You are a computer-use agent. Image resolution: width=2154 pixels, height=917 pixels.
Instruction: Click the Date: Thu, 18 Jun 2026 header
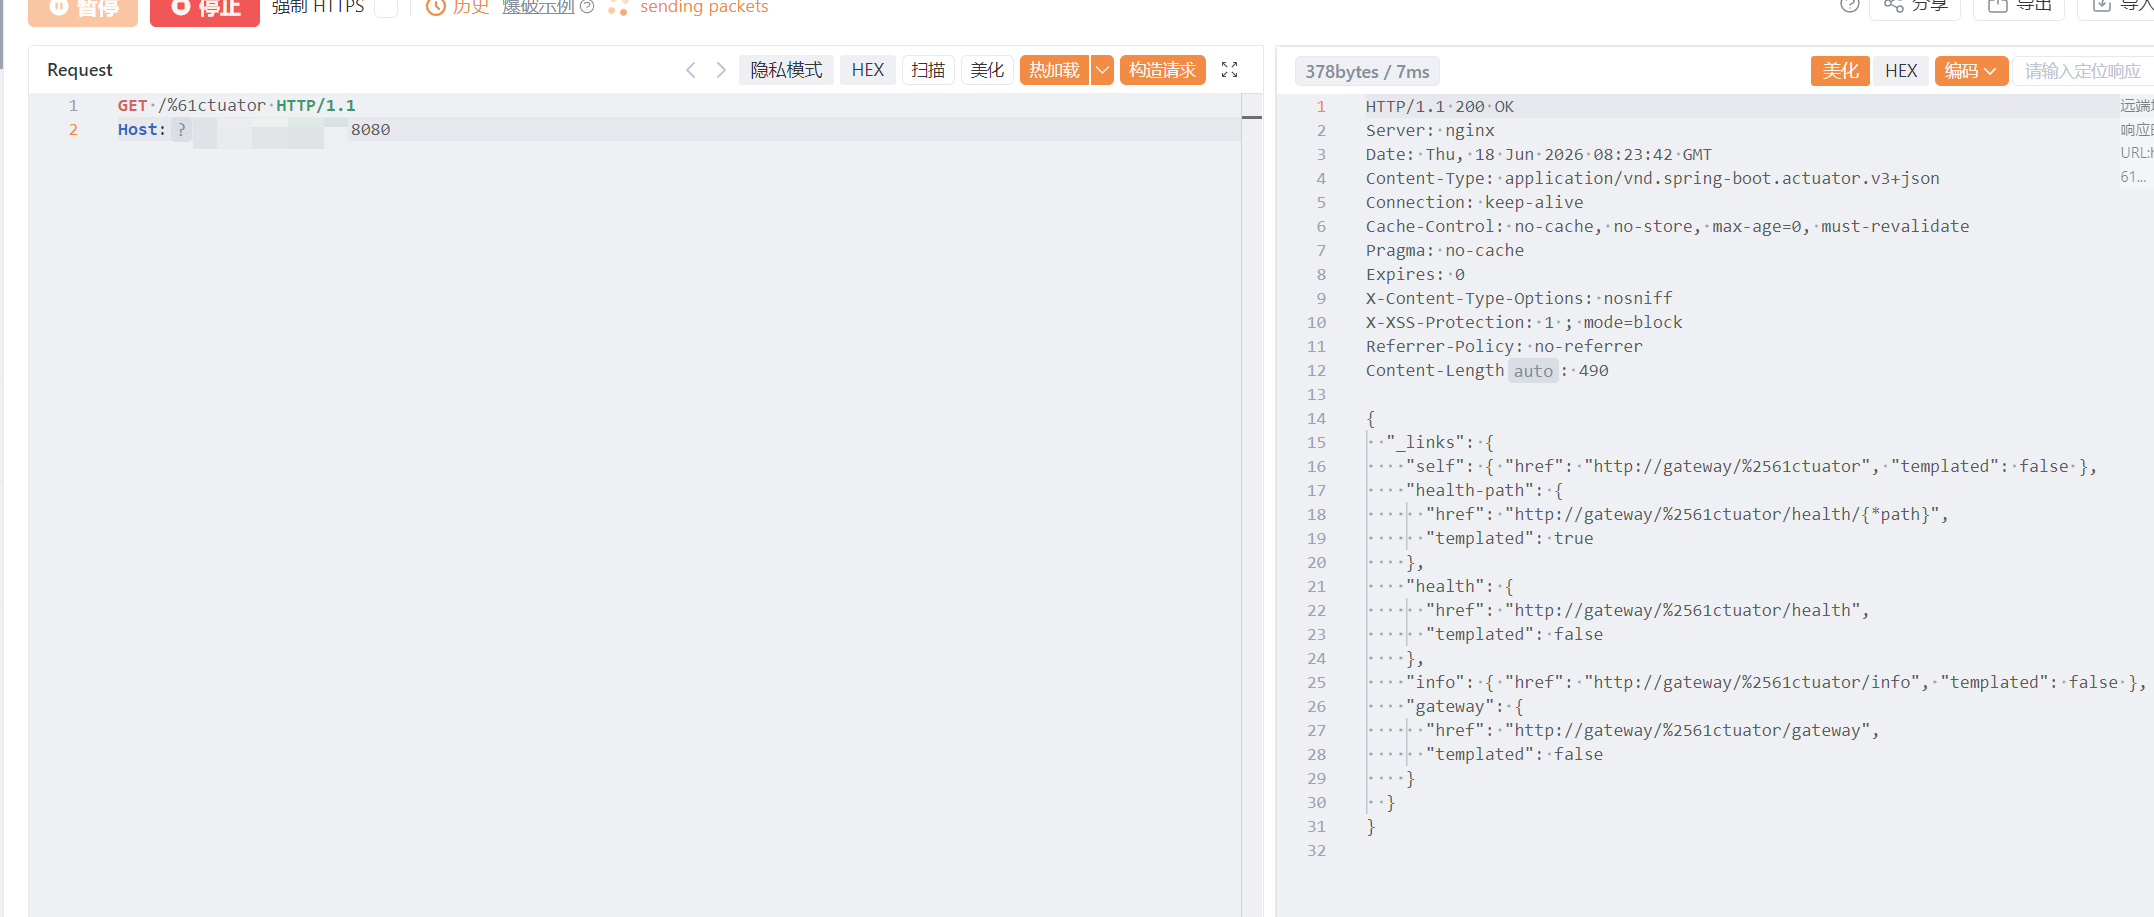click(1539, 155)
